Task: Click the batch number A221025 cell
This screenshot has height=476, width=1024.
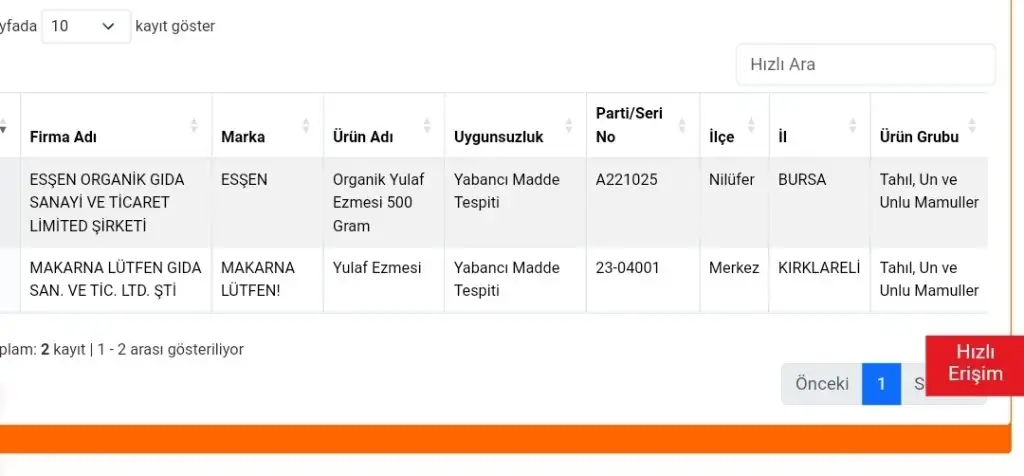Action: tap(628, 180)
